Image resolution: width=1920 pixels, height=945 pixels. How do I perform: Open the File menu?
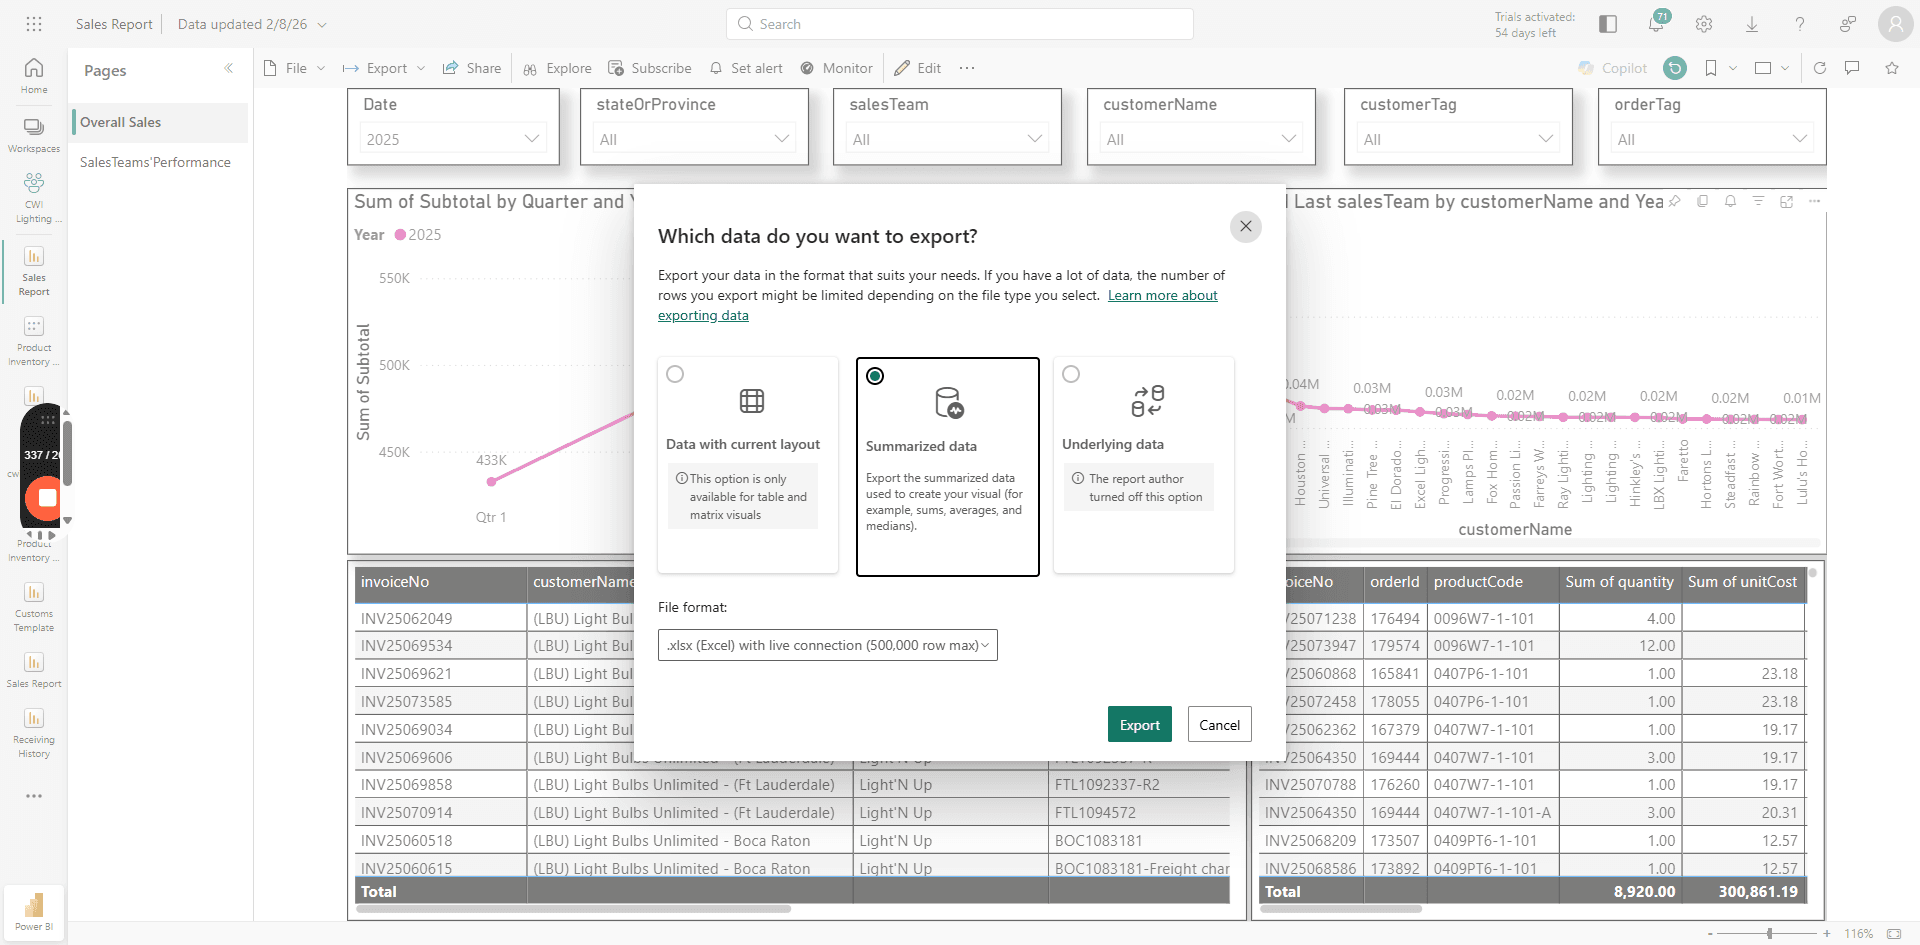pos(295,68)
